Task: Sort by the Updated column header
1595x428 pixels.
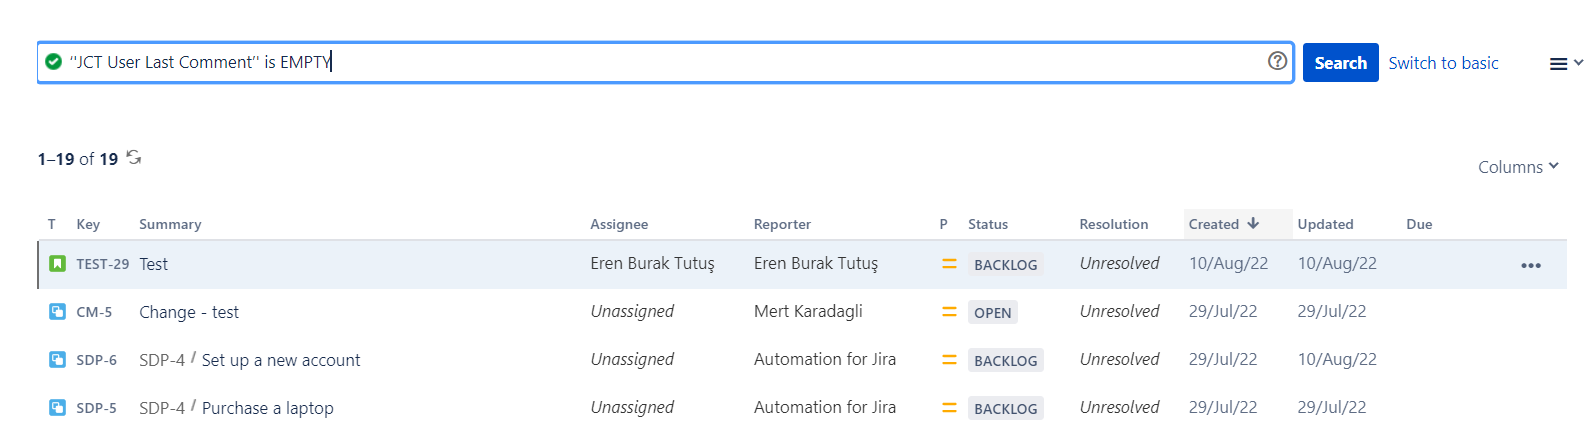Action: tap(1325, 224)
